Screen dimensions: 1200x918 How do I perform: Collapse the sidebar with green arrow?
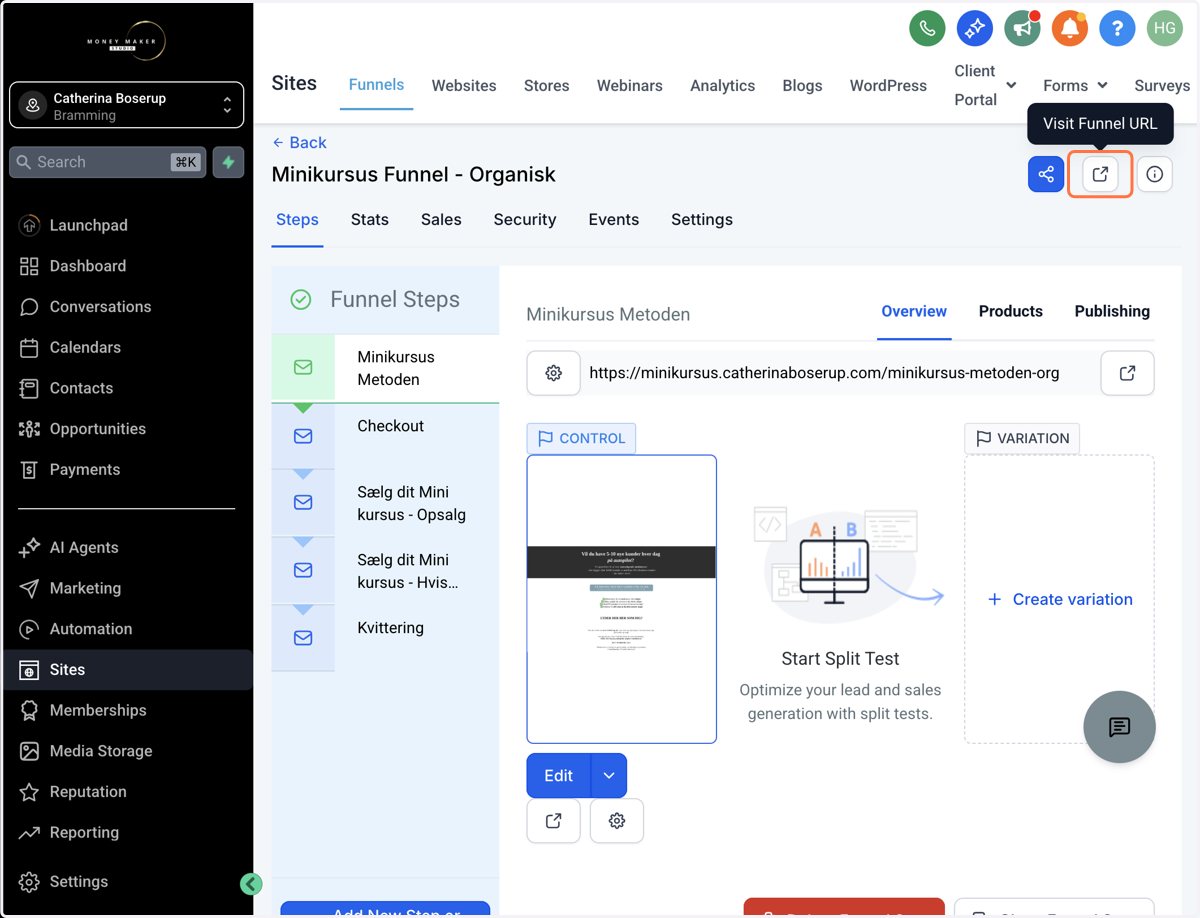tap(251, 883)
